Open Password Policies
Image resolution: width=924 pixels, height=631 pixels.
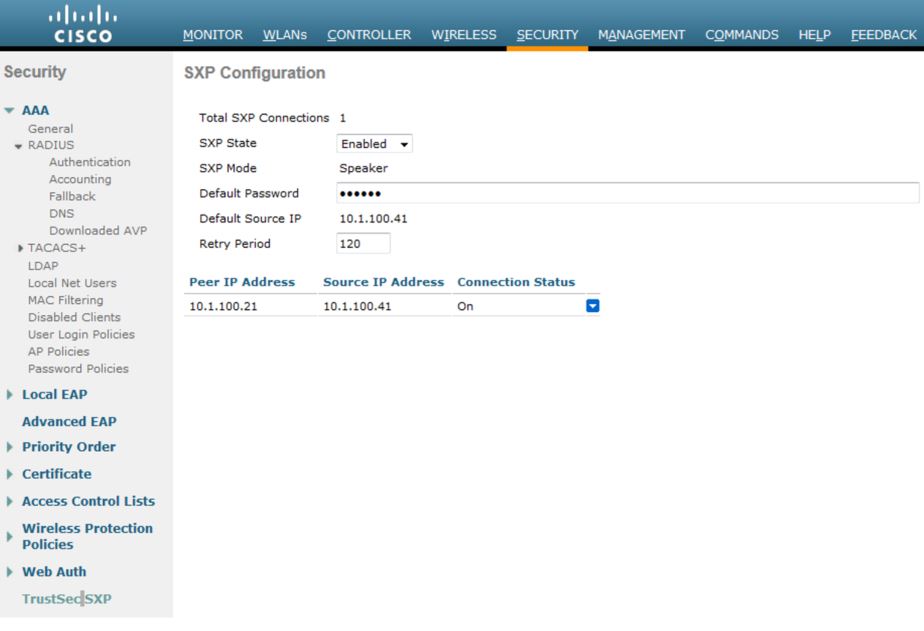78,368
